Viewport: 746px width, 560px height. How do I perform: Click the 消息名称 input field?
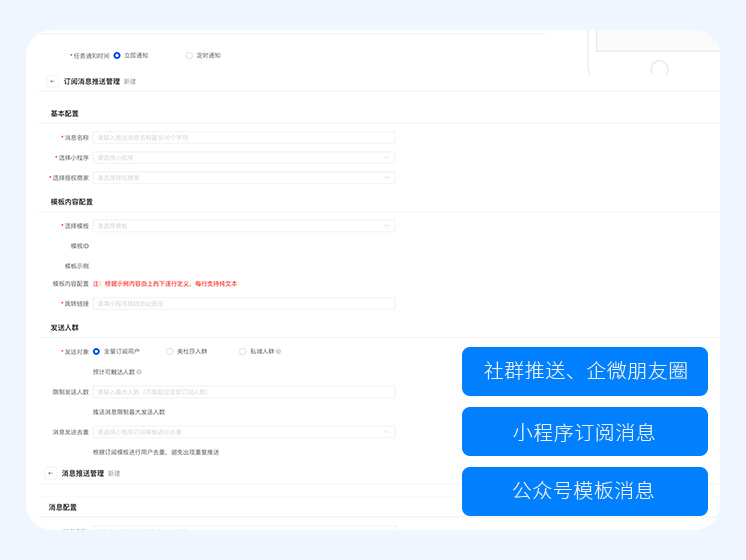tap(244, 138)
